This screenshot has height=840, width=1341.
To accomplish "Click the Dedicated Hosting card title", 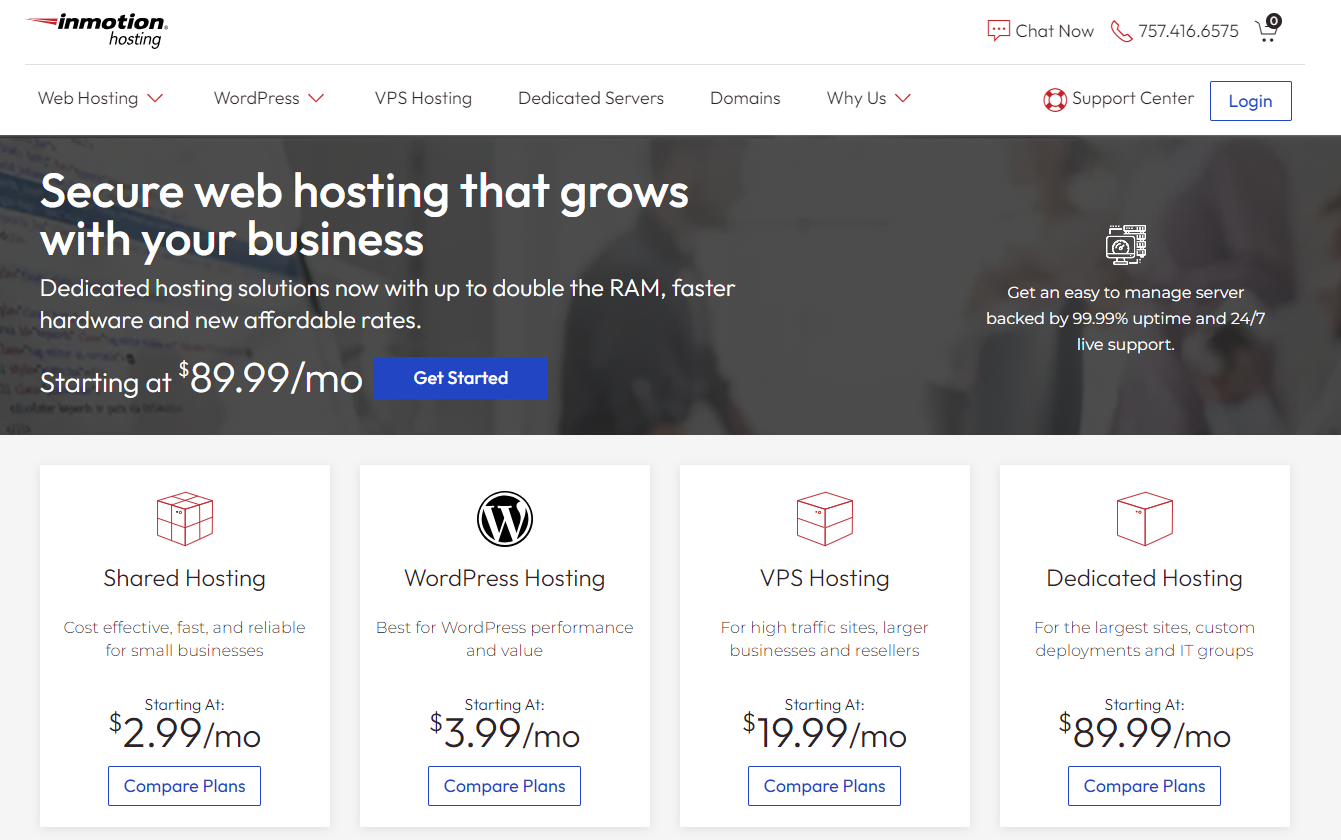I will click(x=1145, y=578).
